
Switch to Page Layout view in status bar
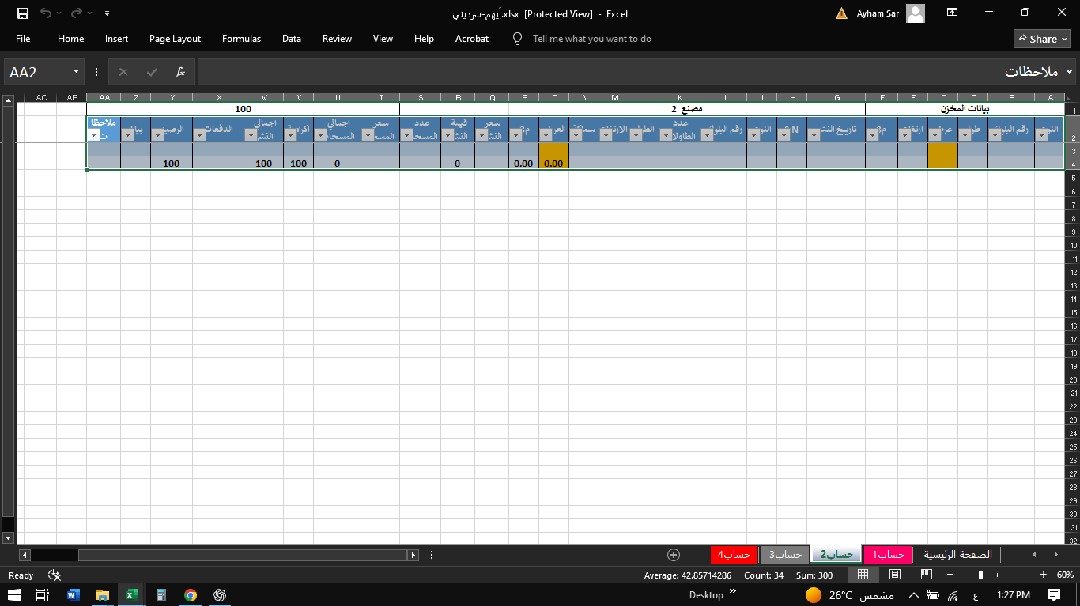(895, 575)
